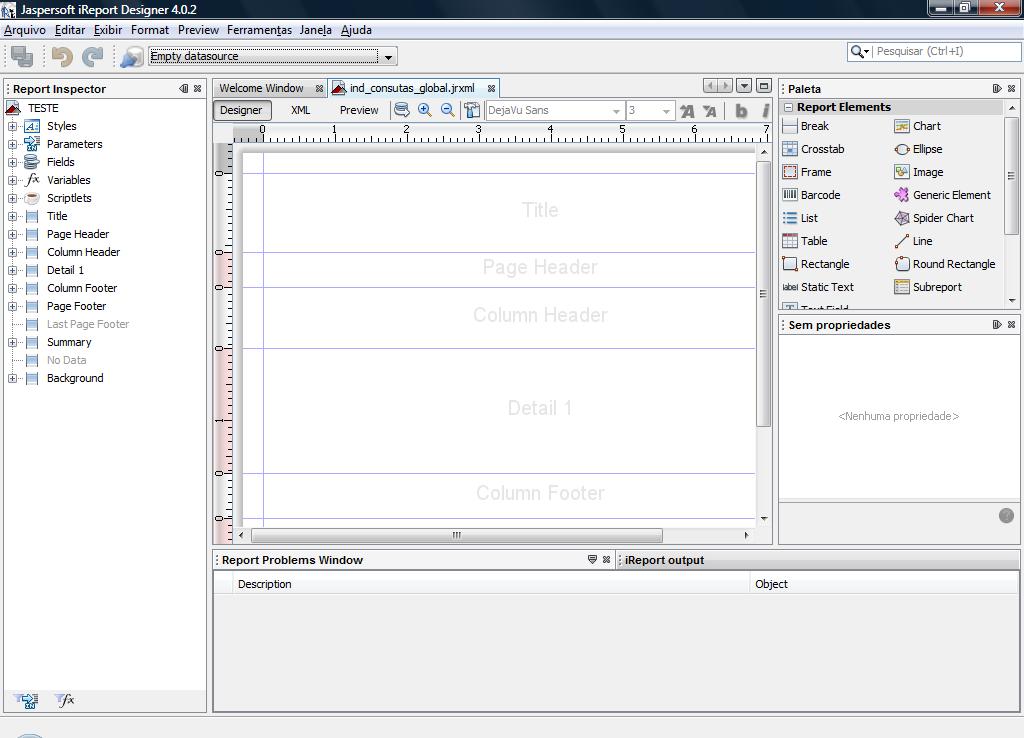Viewport: 1024px width, 738px height.
Task: Select the Rectangle palette element
Action: point(816,264)
